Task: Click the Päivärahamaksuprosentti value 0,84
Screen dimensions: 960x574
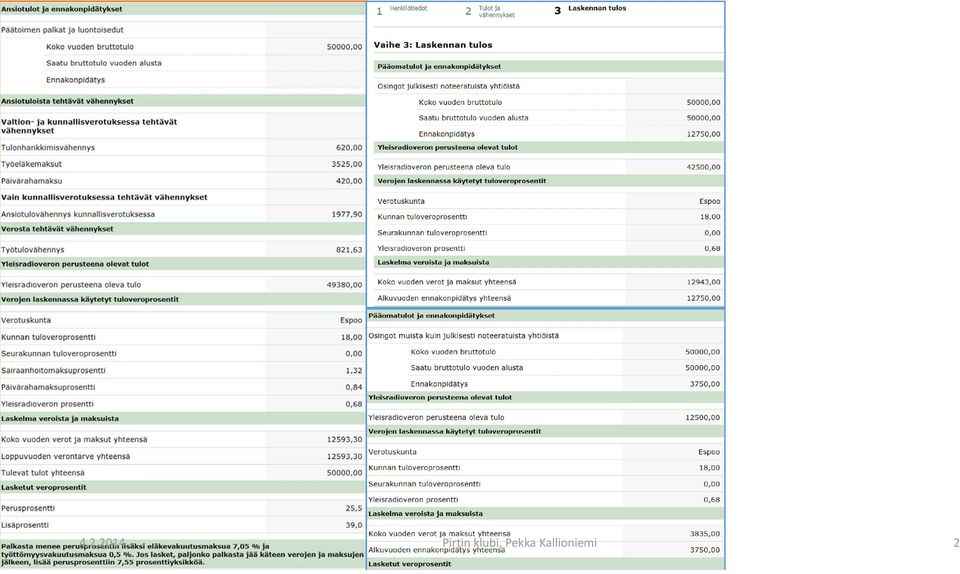Action: click(353, 387)
